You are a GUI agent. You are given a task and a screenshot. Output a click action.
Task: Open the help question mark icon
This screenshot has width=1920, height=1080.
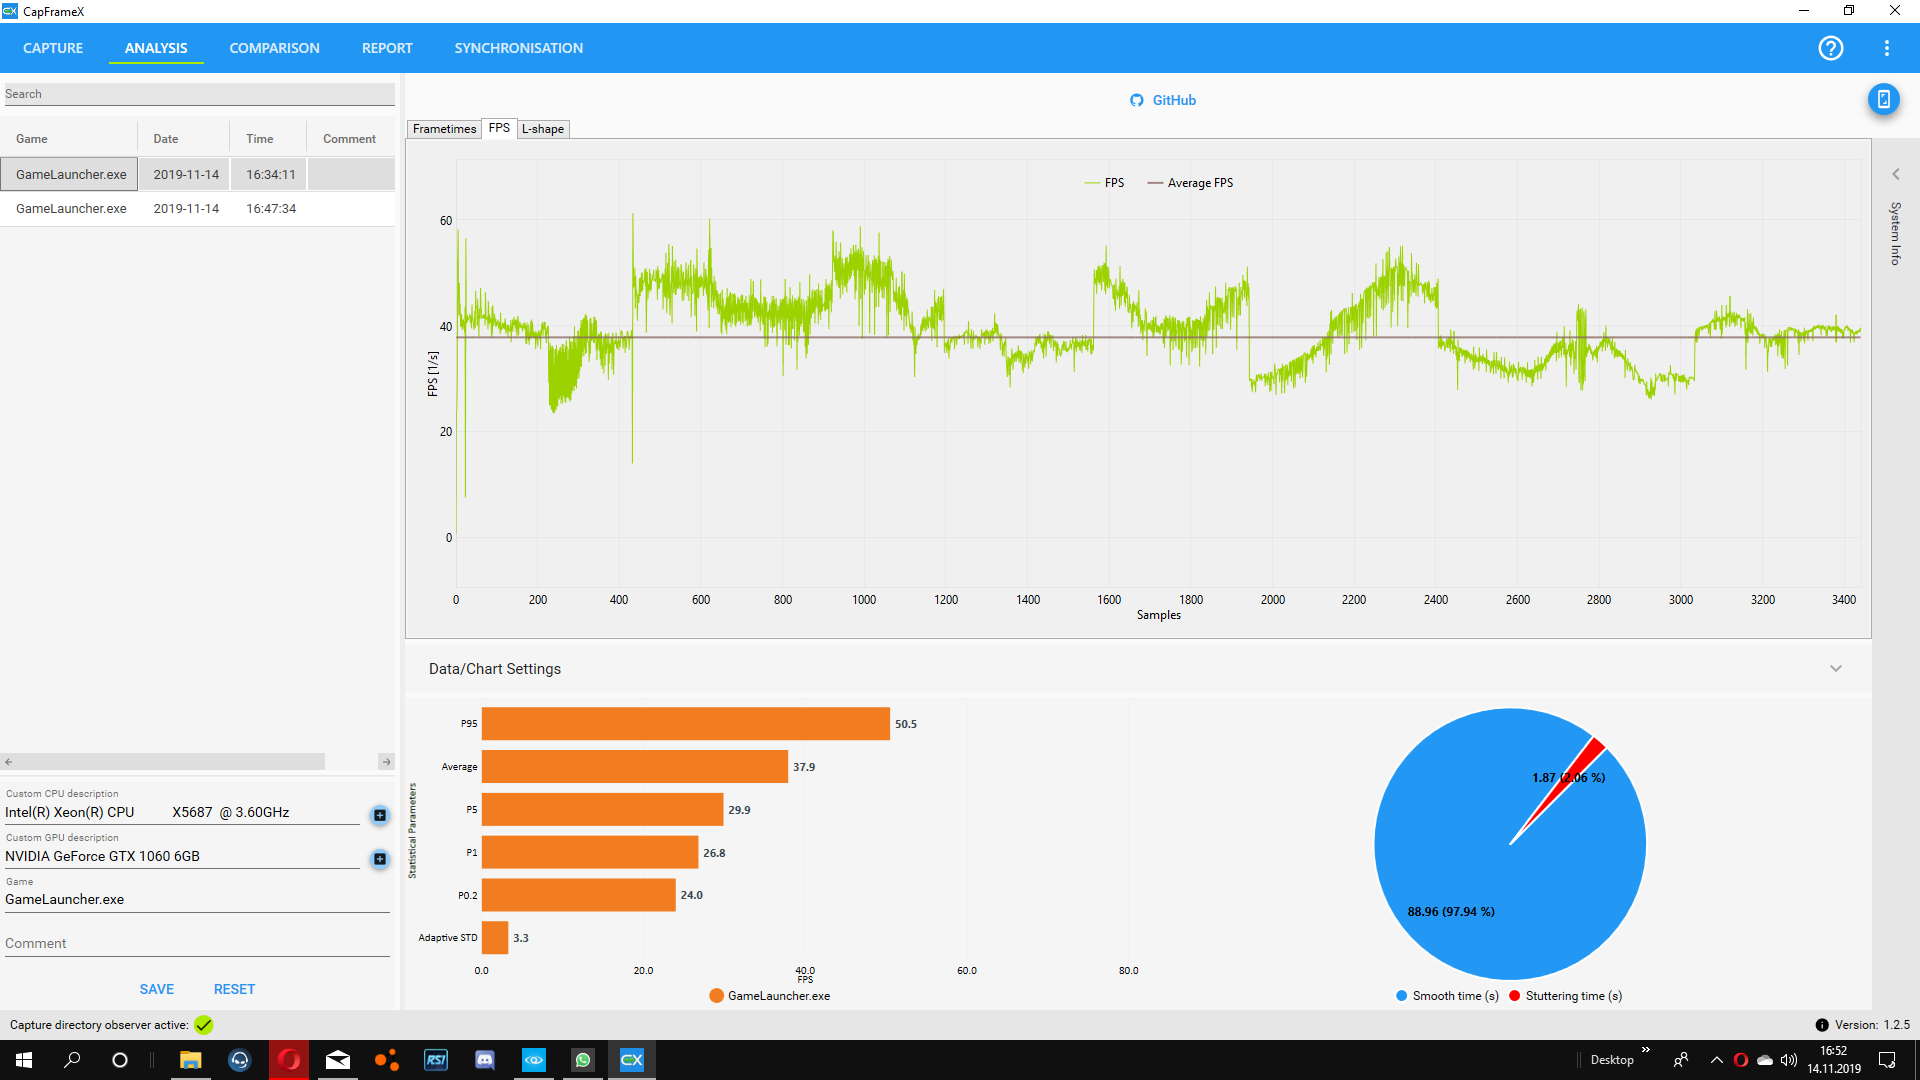[1831, 48]
